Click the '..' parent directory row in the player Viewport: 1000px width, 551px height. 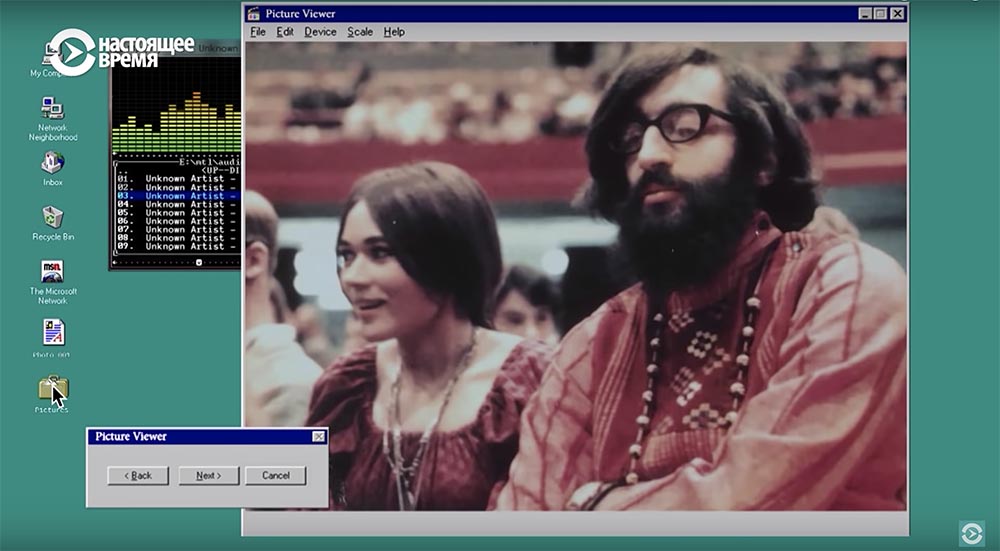[177, 171]
